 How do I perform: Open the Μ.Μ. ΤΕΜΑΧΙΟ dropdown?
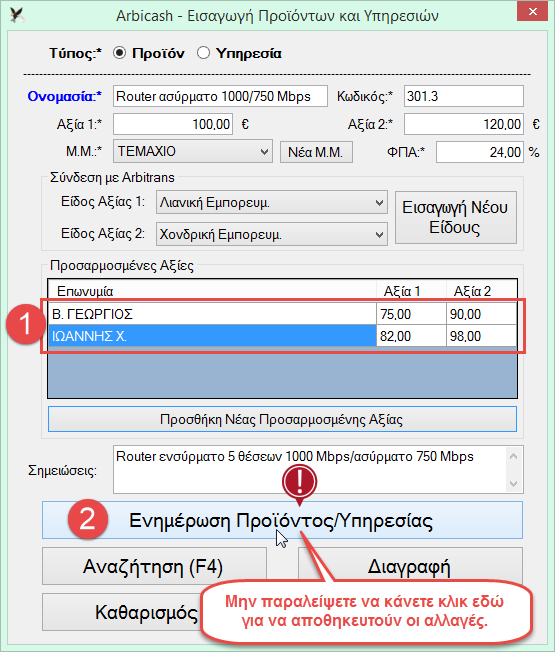[192, 151]
